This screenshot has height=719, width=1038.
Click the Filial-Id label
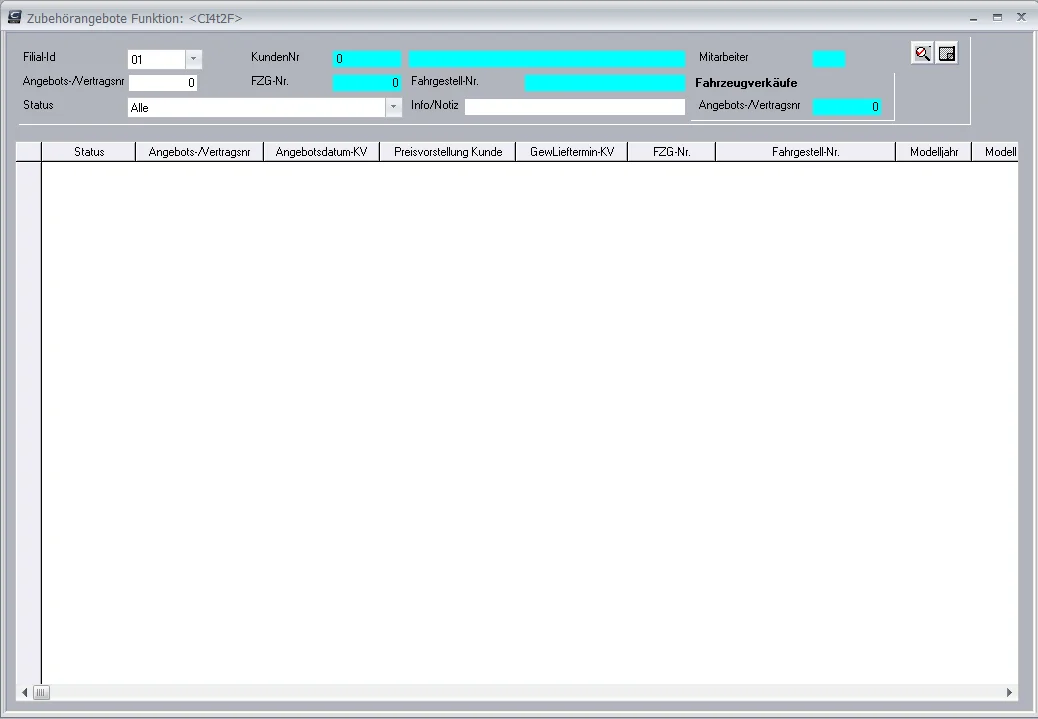point(39,57)
